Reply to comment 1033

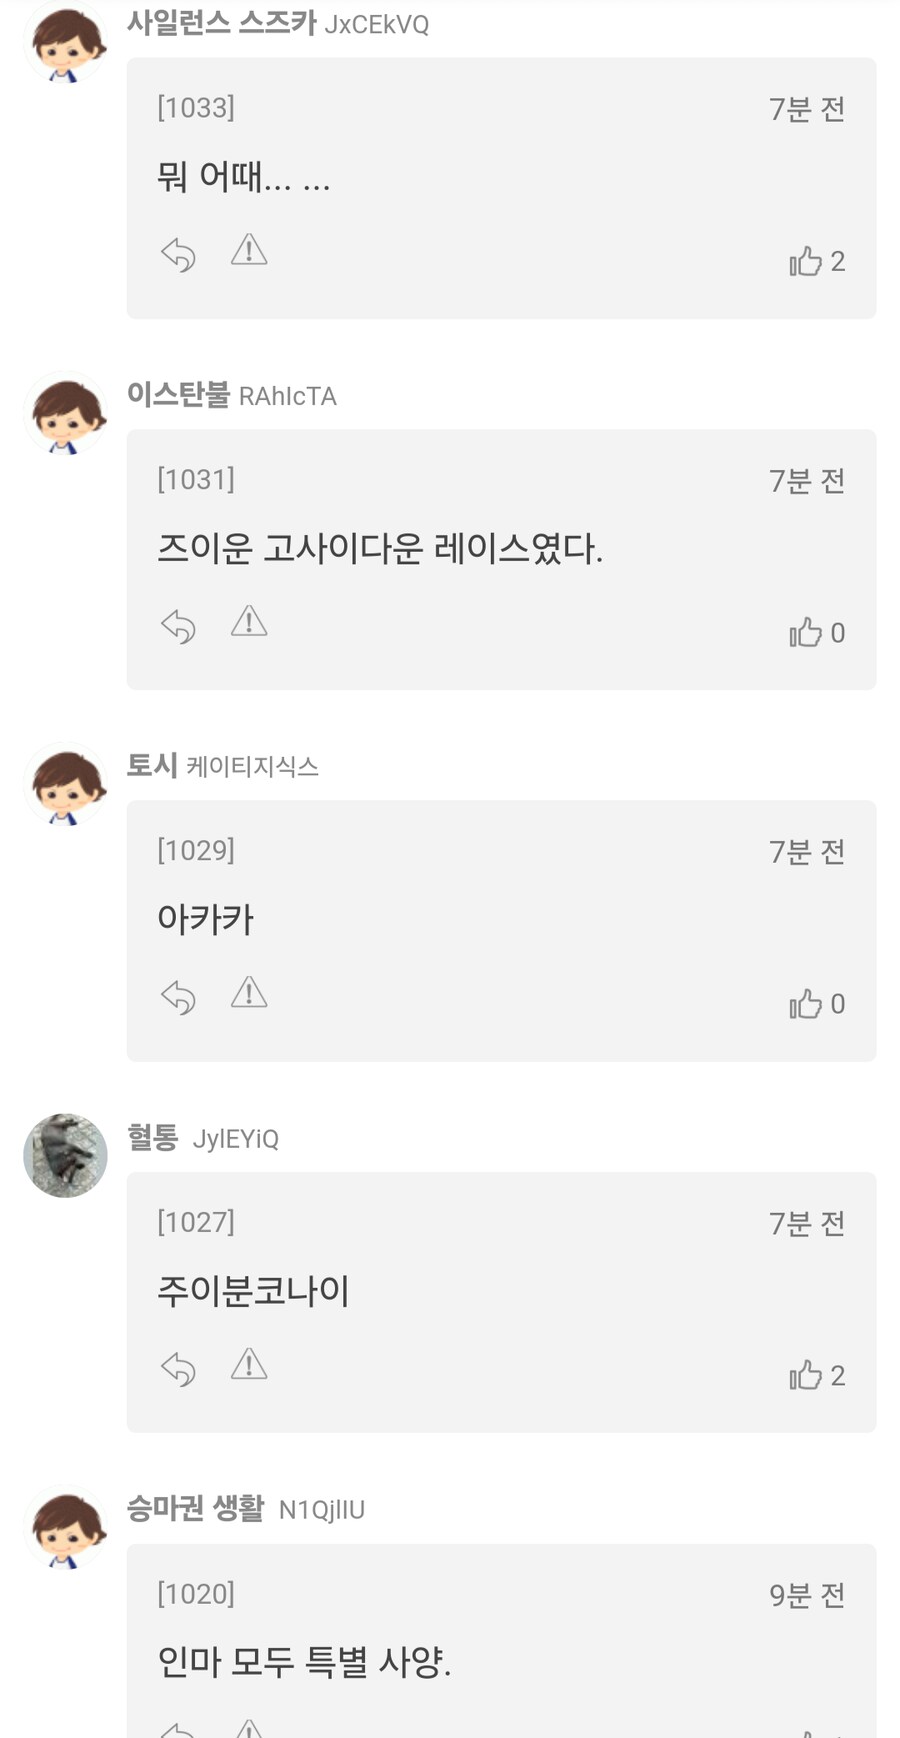[x=179, y=254]
